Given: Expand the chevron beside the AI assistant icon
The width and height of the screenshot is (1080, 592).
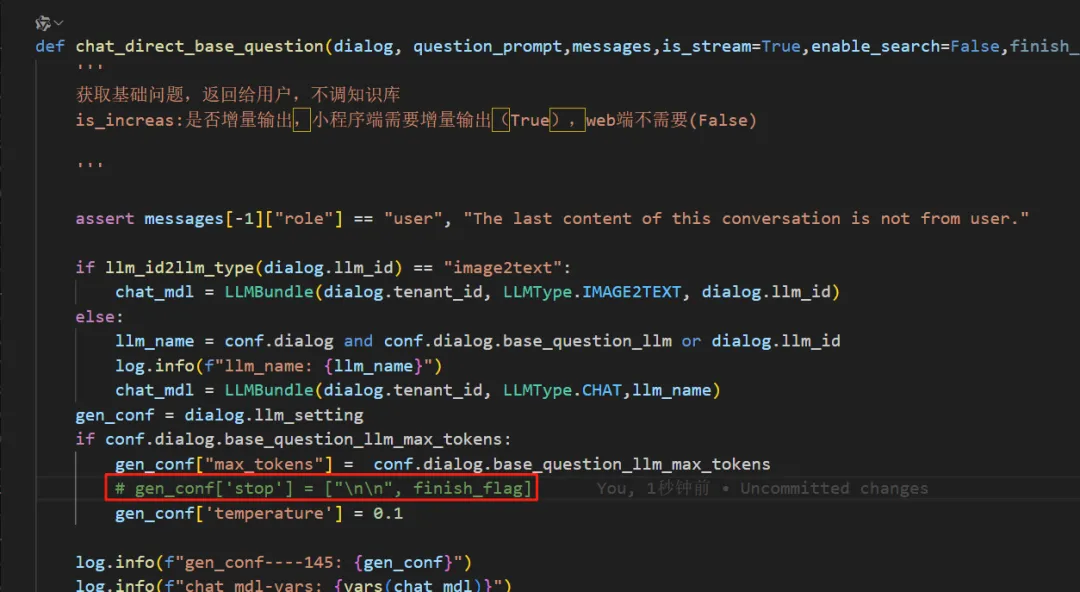Looking at the screenshot, I should 59,23.
